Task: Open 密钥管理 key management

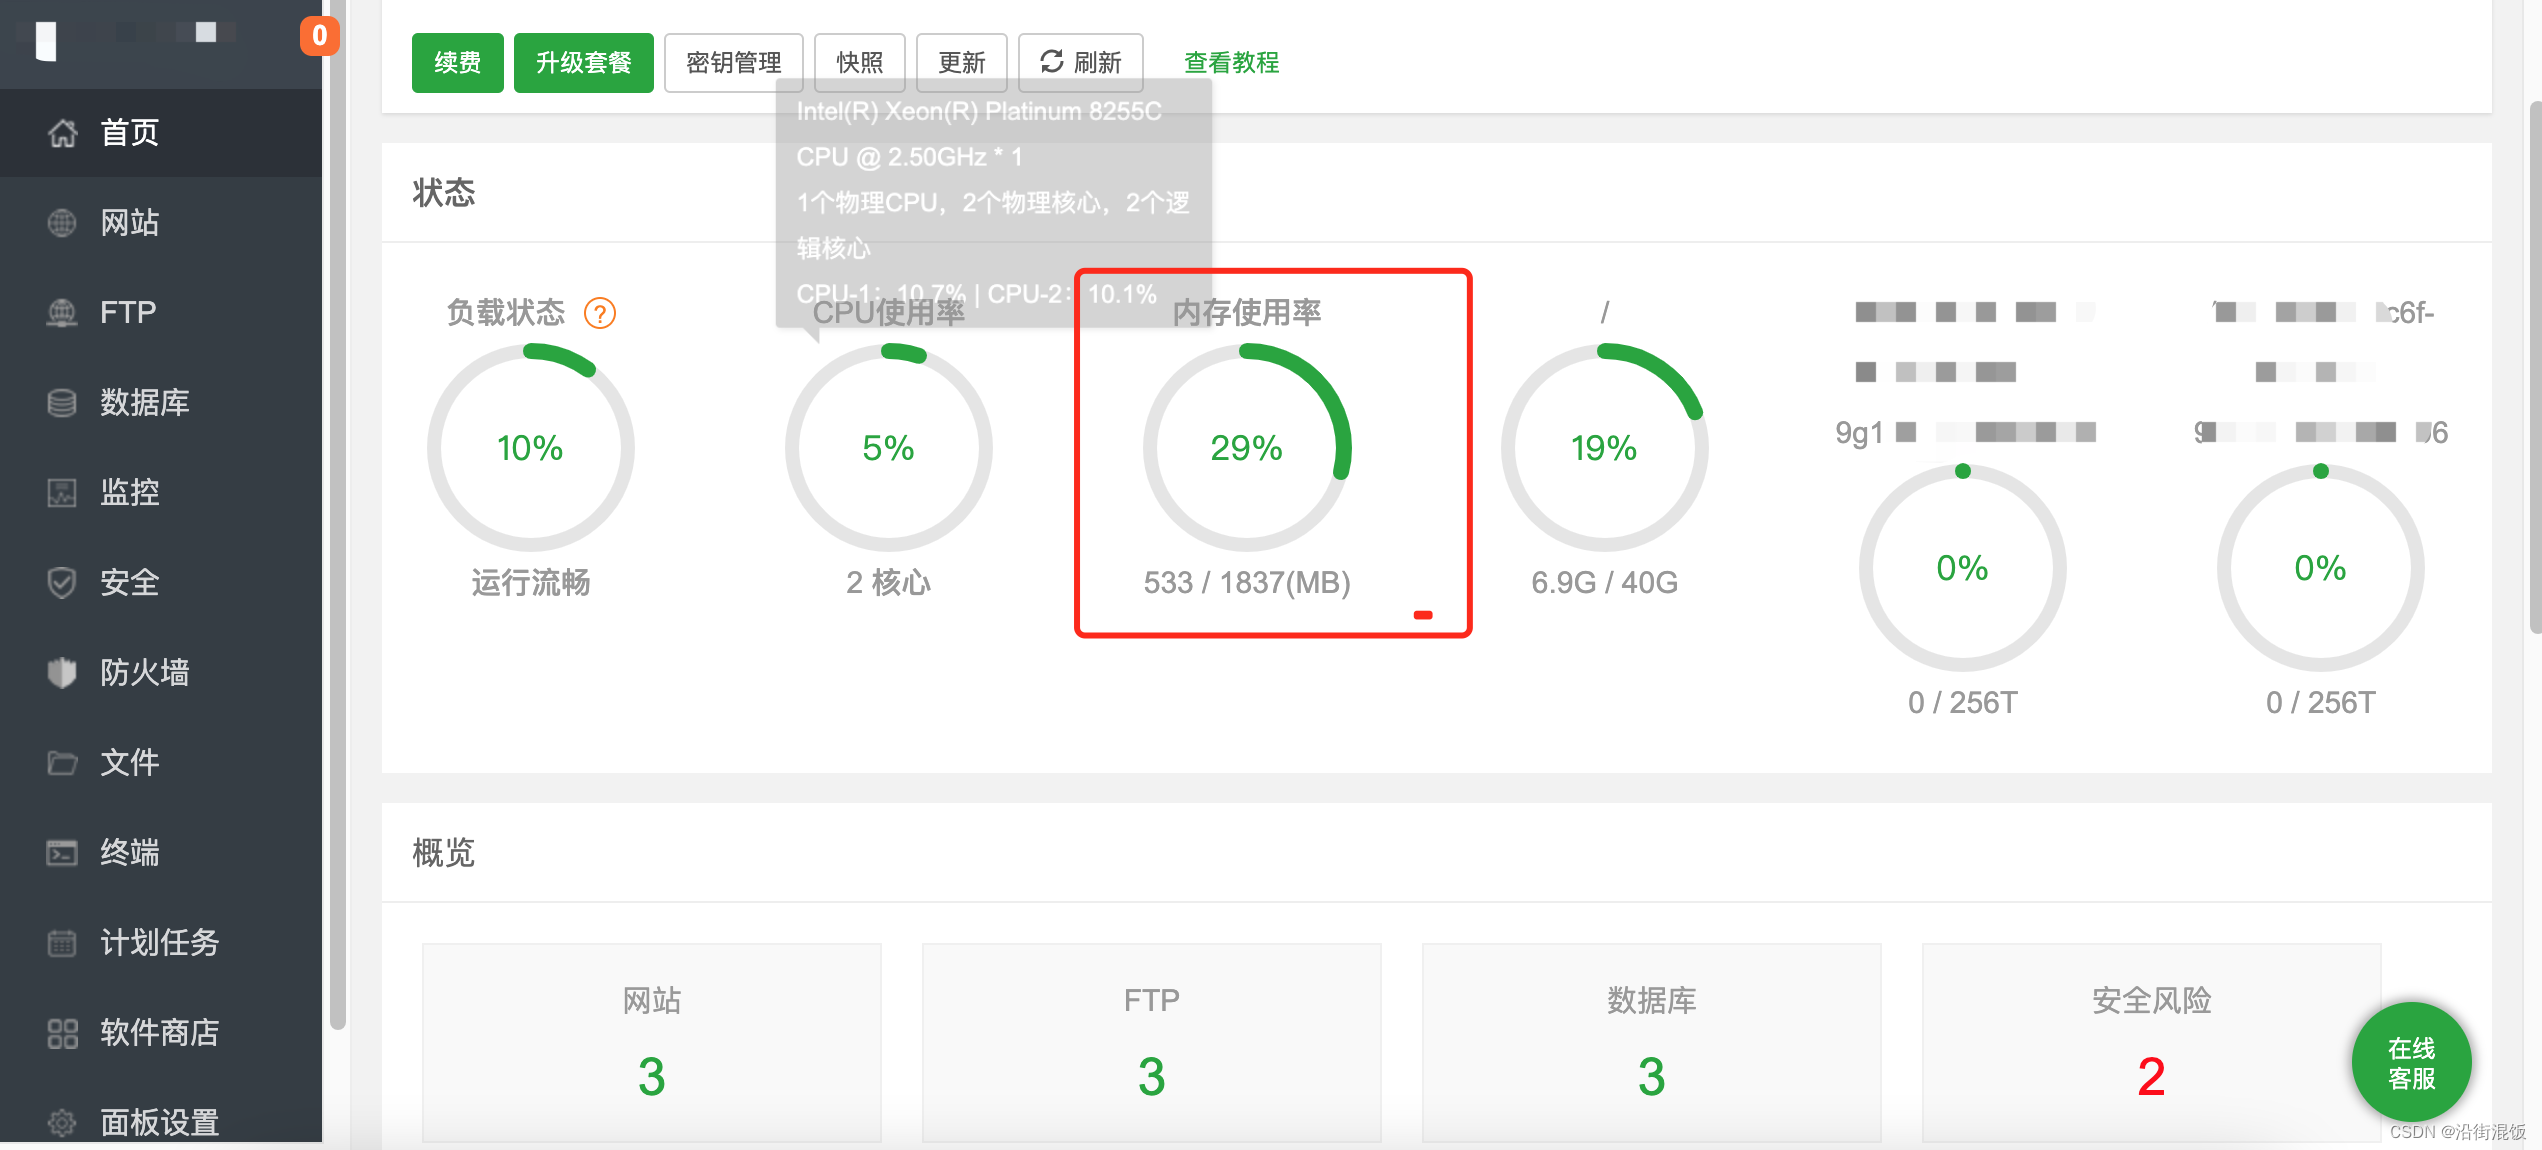Action: (x=734, y=62)
